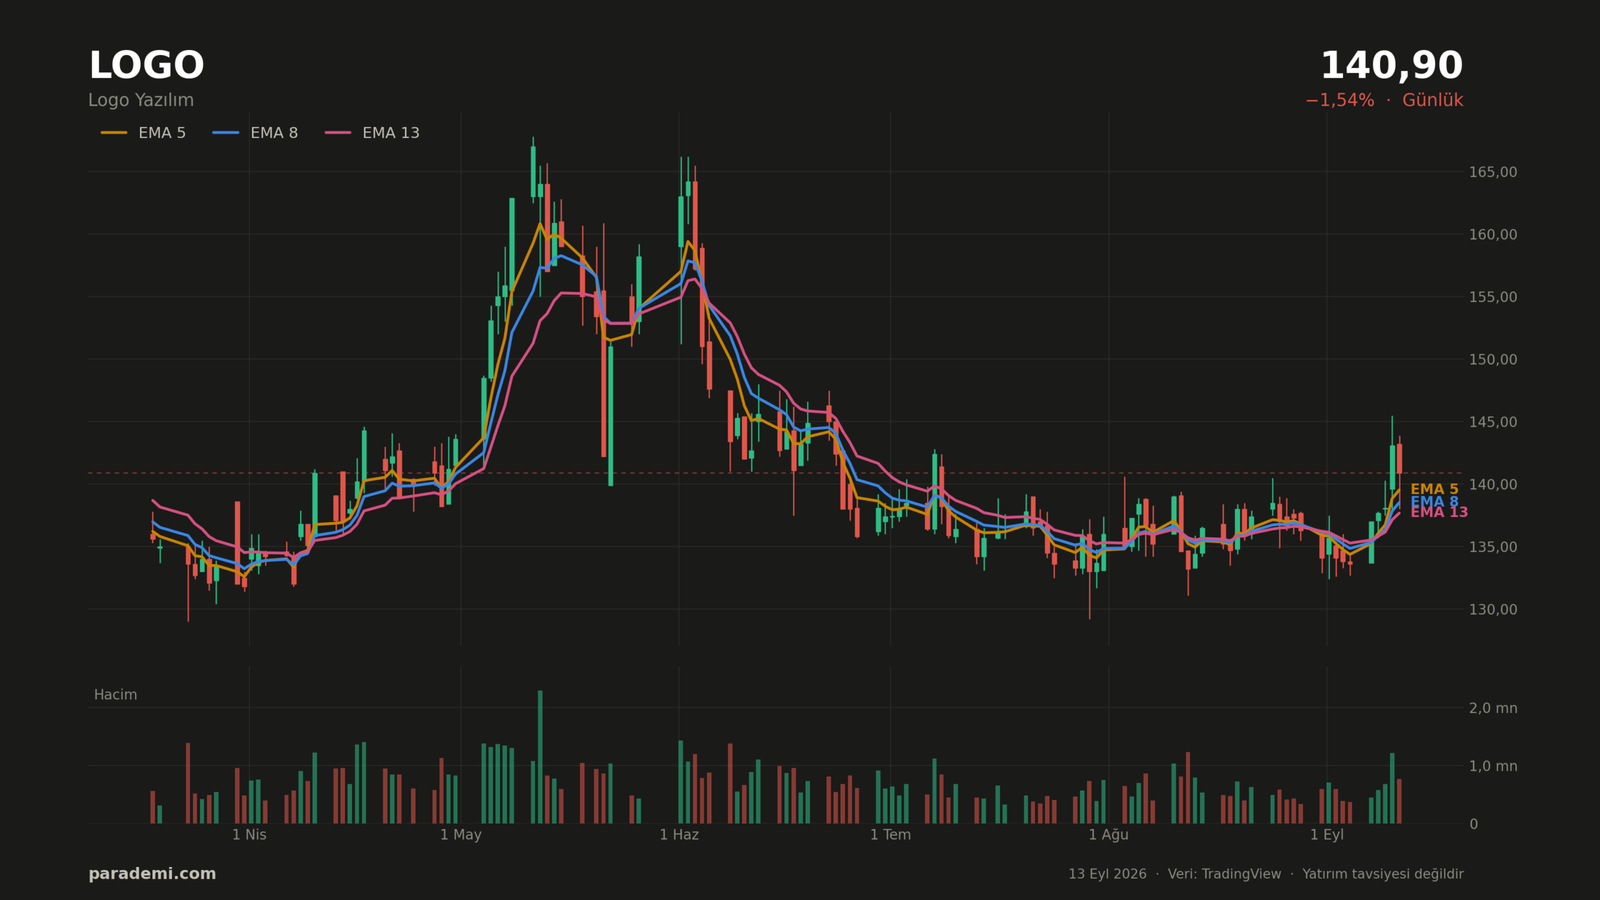This screenshot has height=900, width=1600.
Task: Click the 1 Eyl date label
Action: 1327,835
